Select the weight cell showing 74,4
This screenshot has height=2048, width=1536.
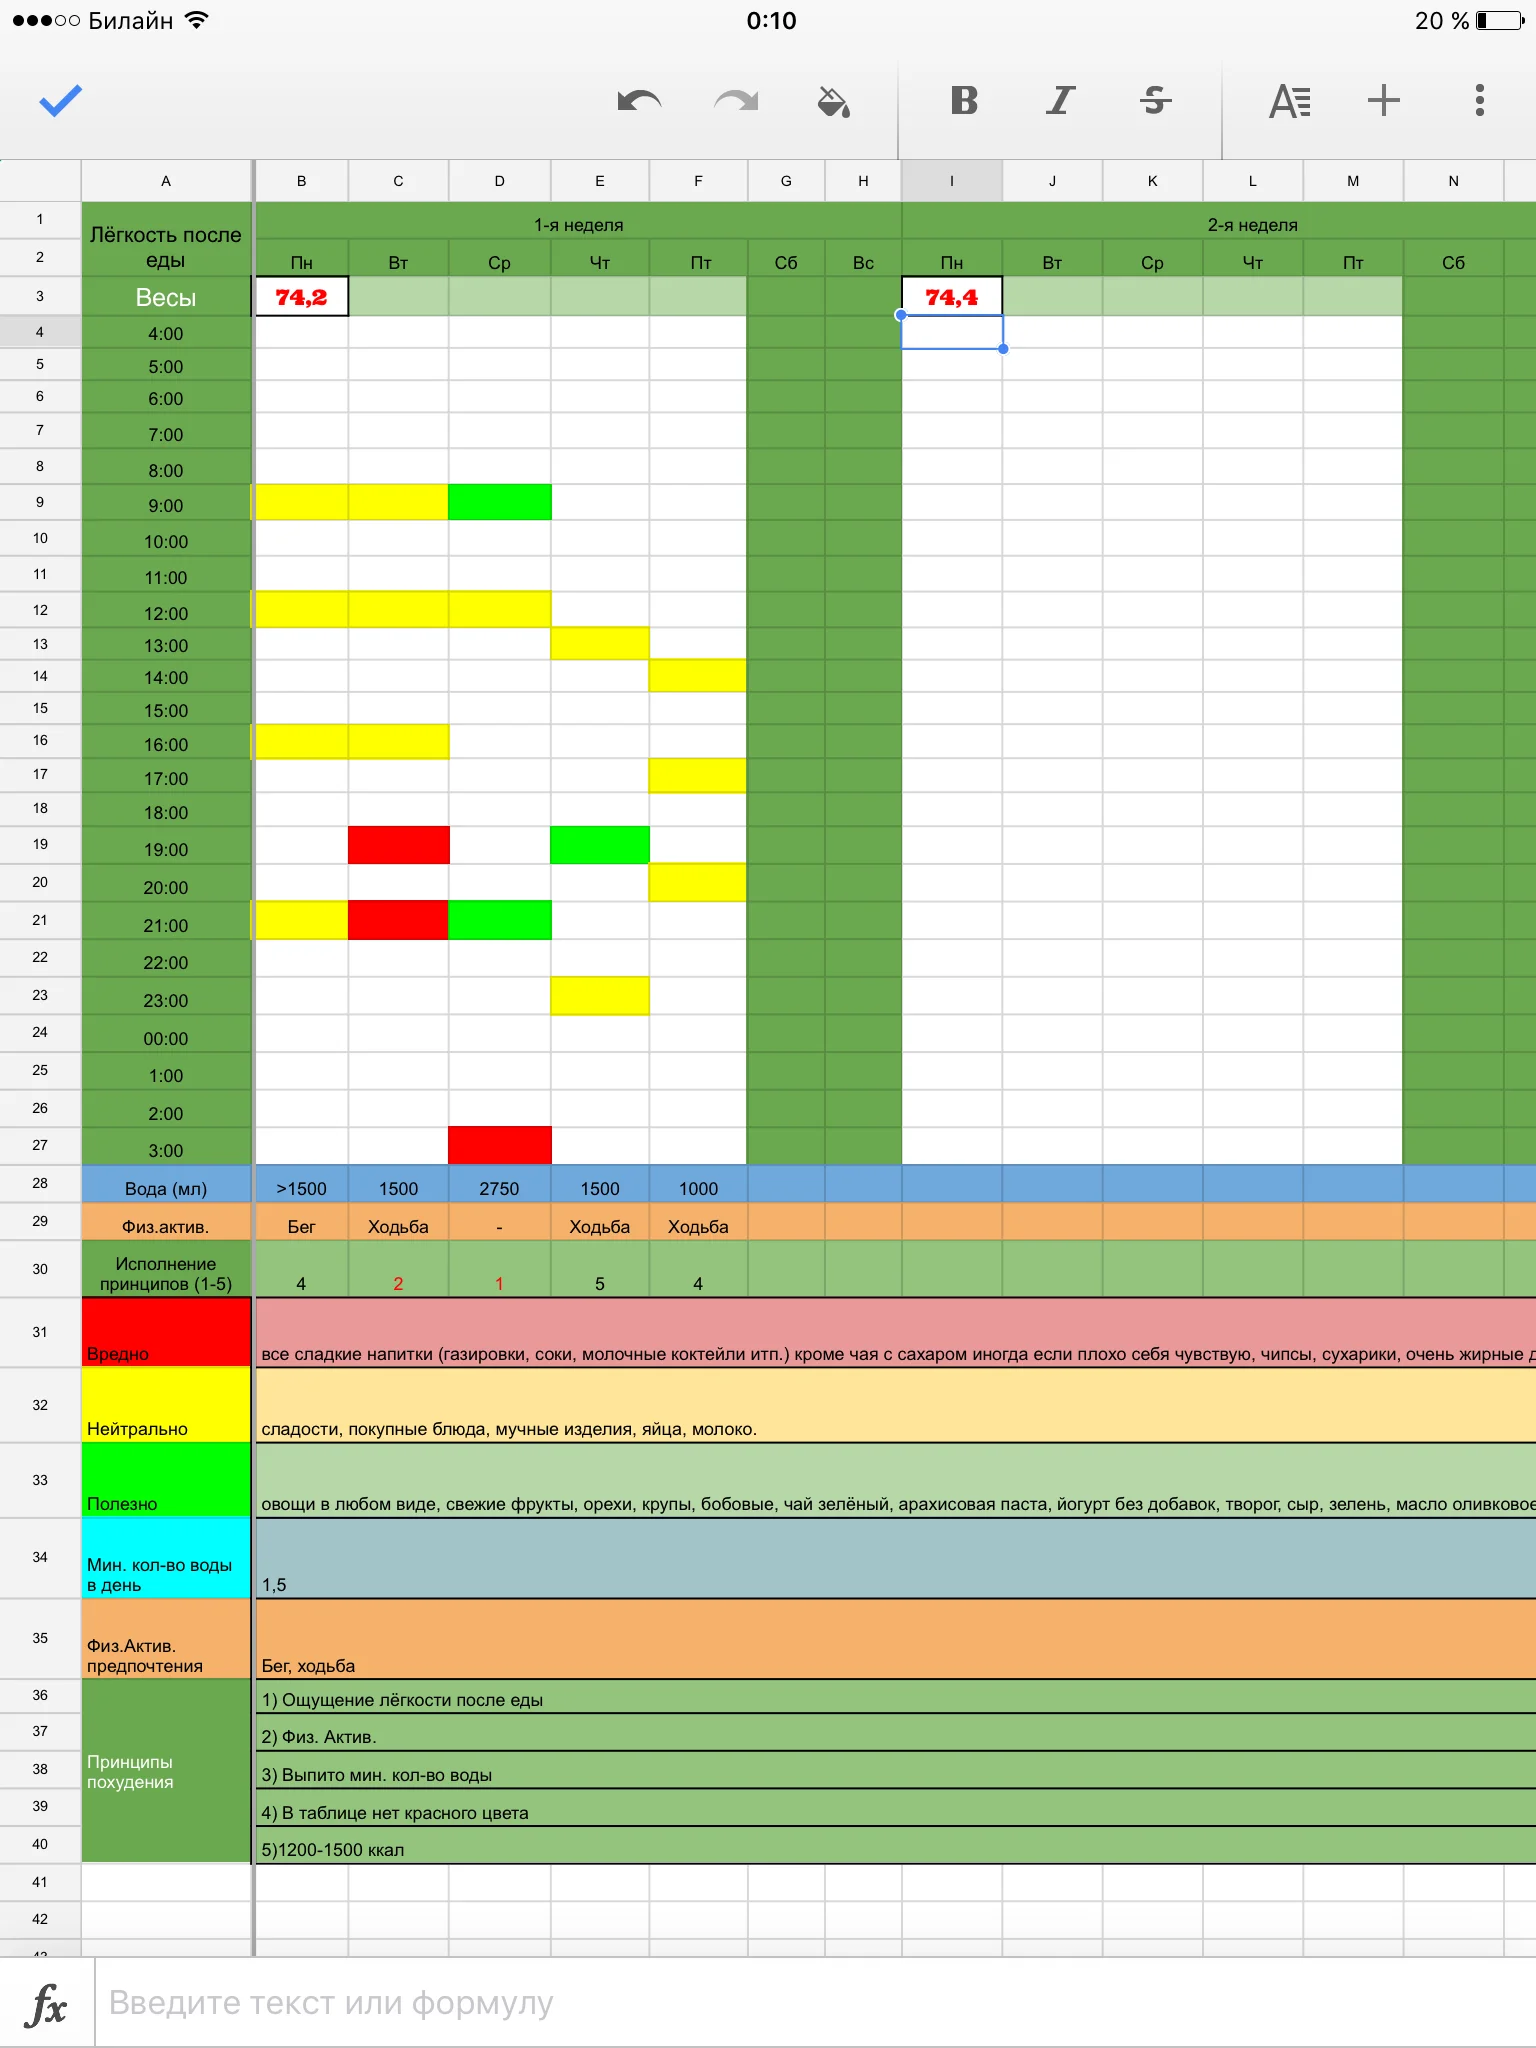pyautogui.click(x=952, y=297)
